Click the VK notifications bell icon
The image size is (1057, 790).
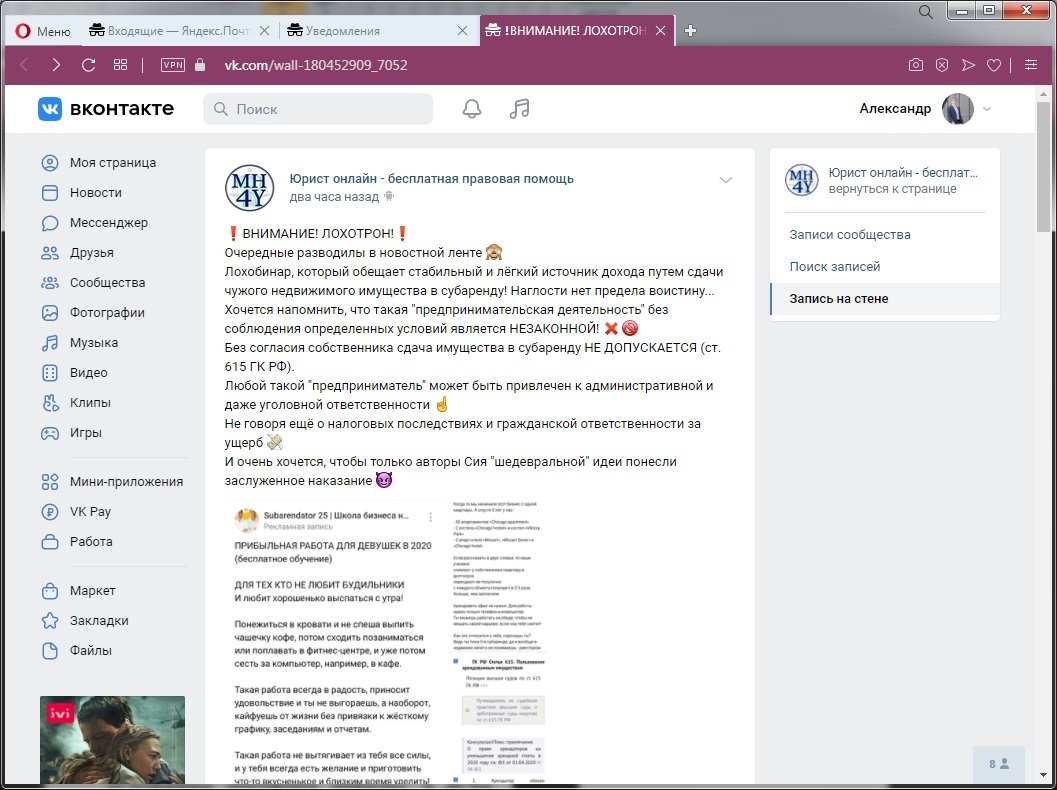pos(472,109)
